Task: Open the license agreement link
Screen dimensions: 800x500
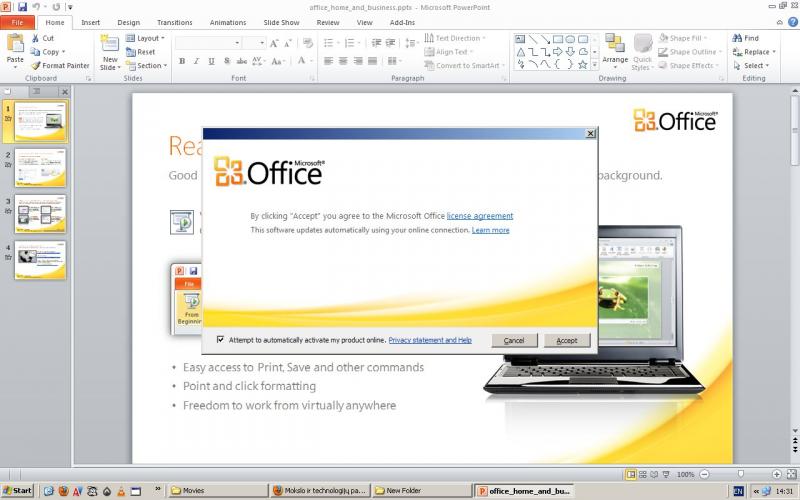Action: [480, 215]
